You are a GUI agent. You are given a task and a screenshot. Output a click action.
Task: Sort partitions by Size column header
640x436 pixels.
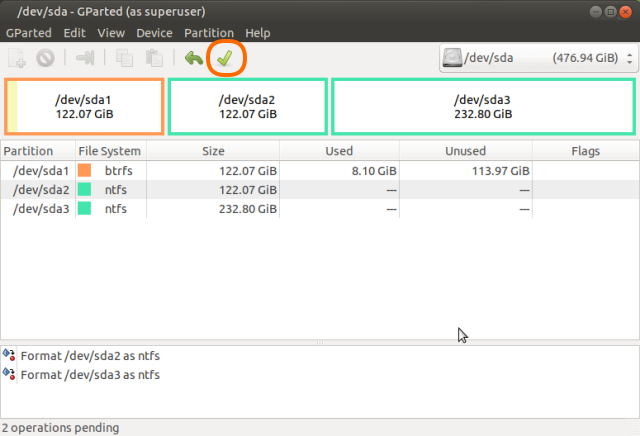213,151
